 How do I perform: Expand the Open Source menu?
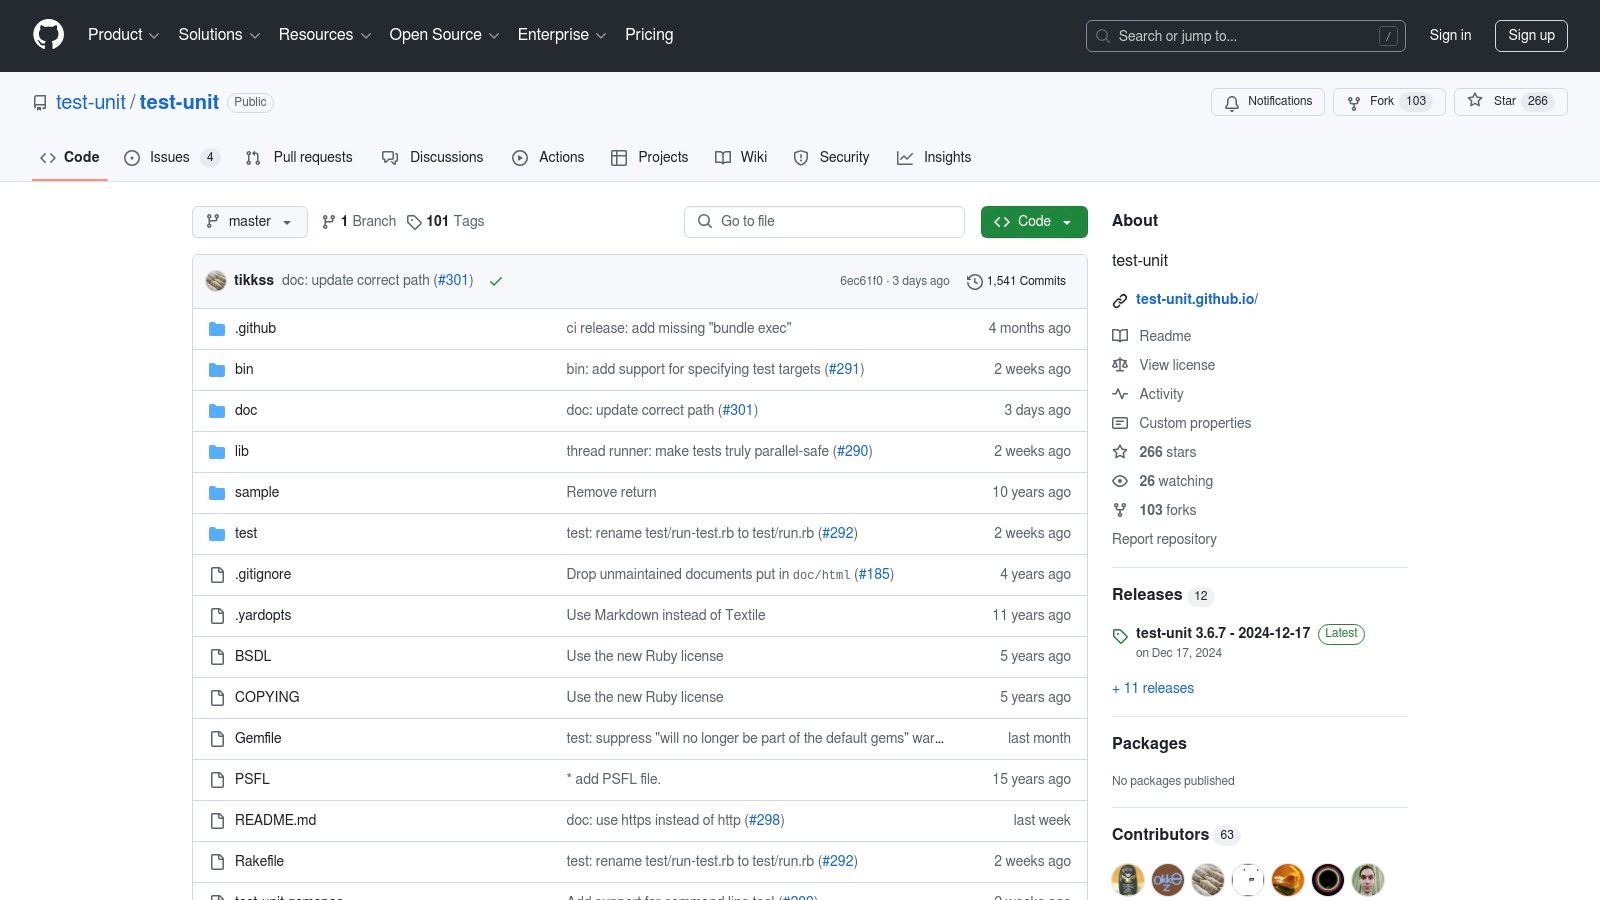(x=444, y=35)
